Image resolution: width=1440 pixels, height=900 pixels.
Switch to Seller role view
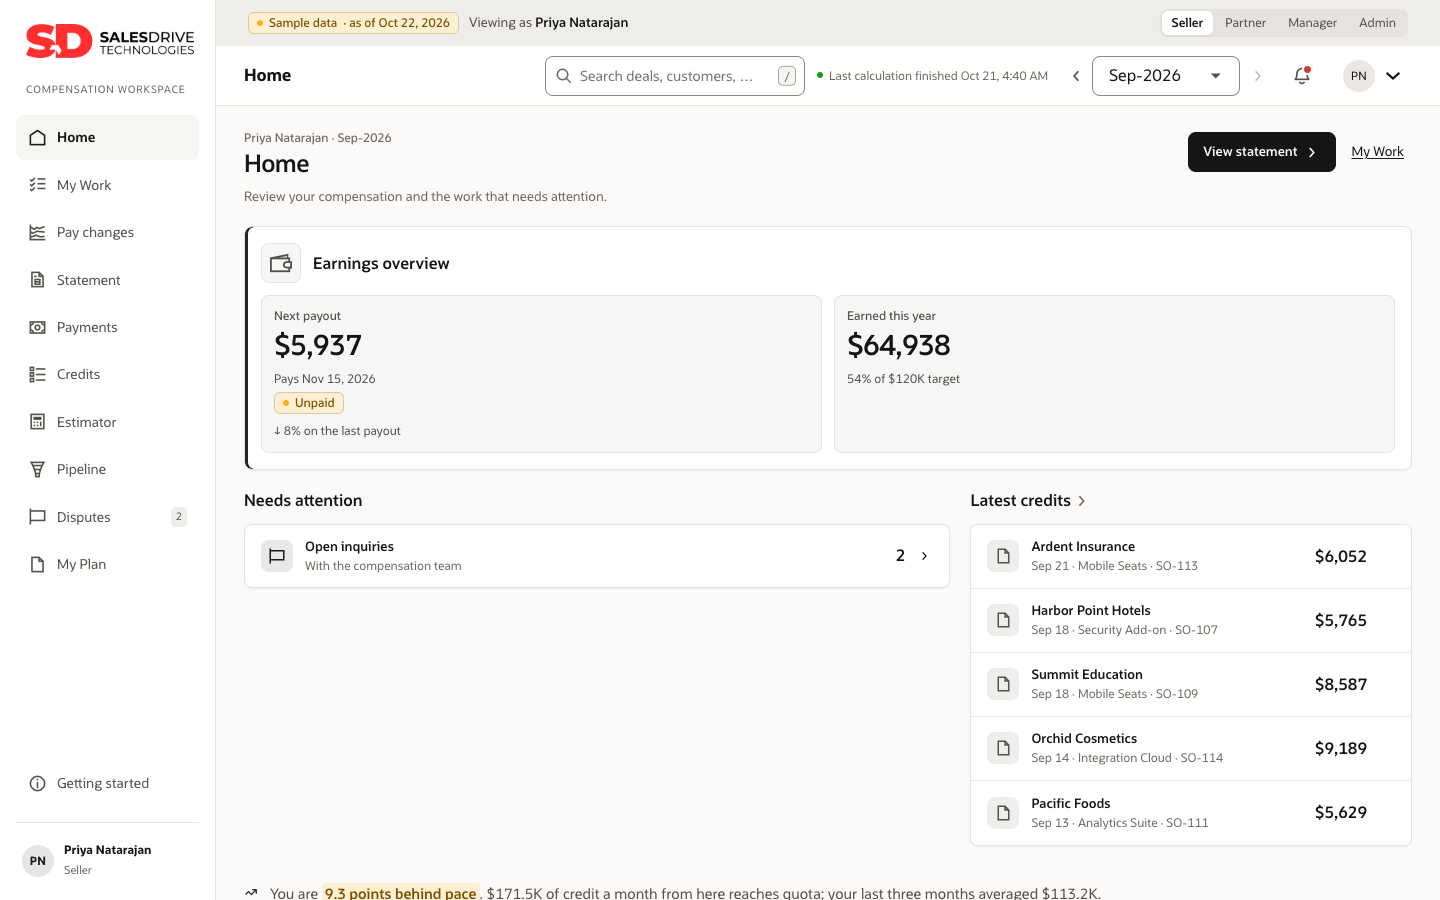coord(1187,23)
